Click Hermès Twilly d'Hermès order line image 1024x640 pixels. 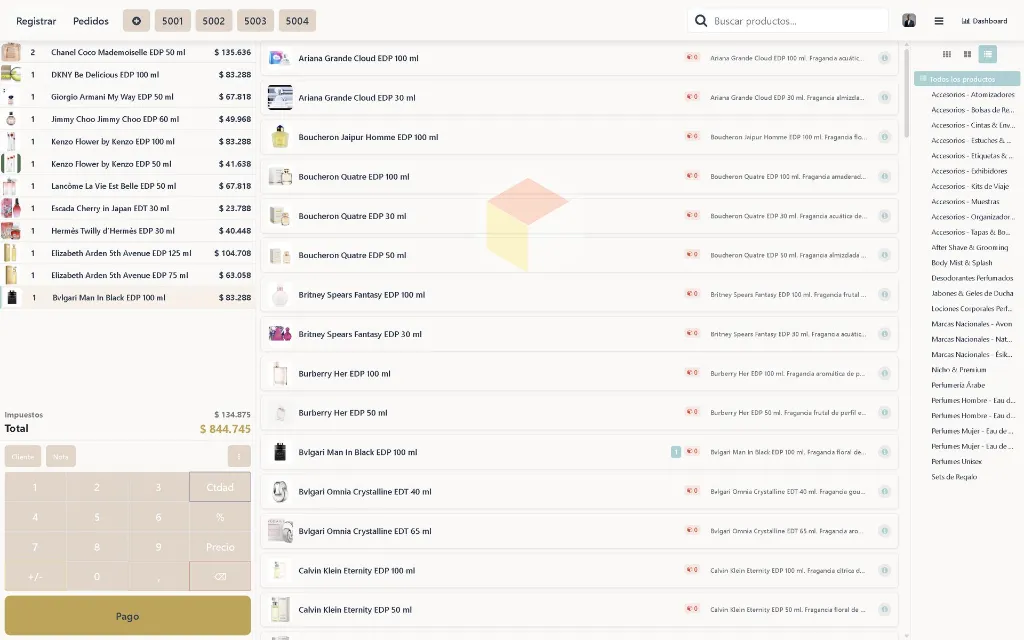10,231
